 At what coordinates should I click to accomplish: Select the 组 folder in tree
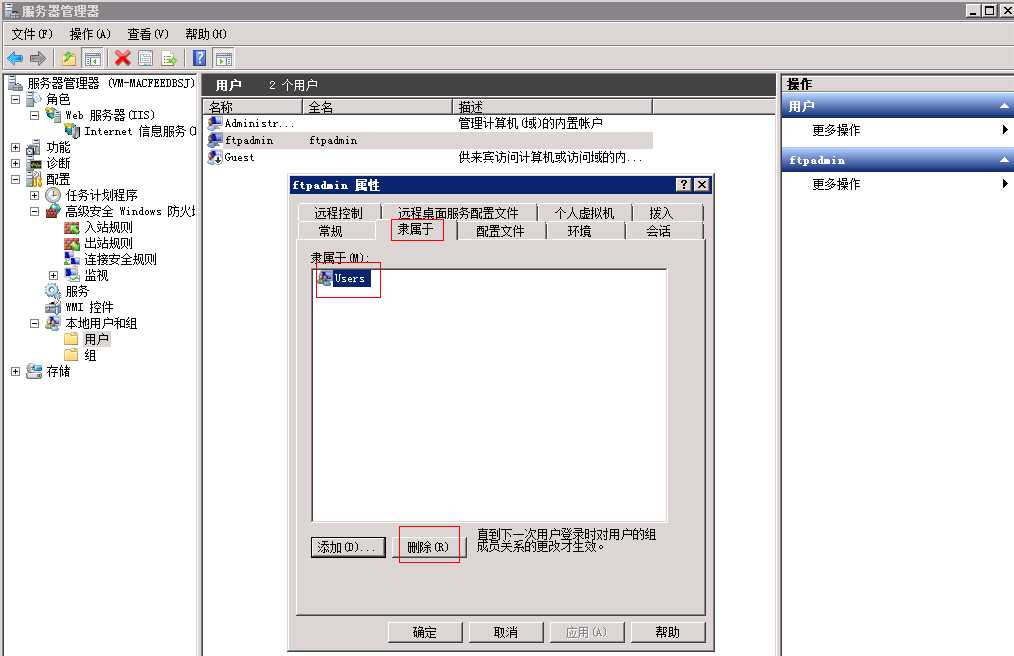(x=90, y=355)
